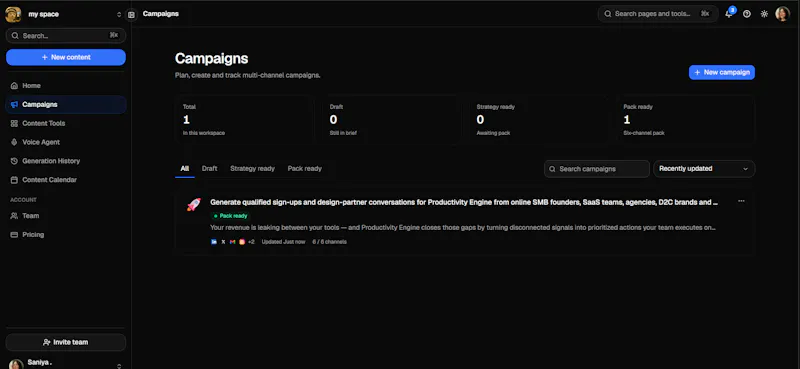
Task: Go to Home in the sidebar
Action: (66, 86)
